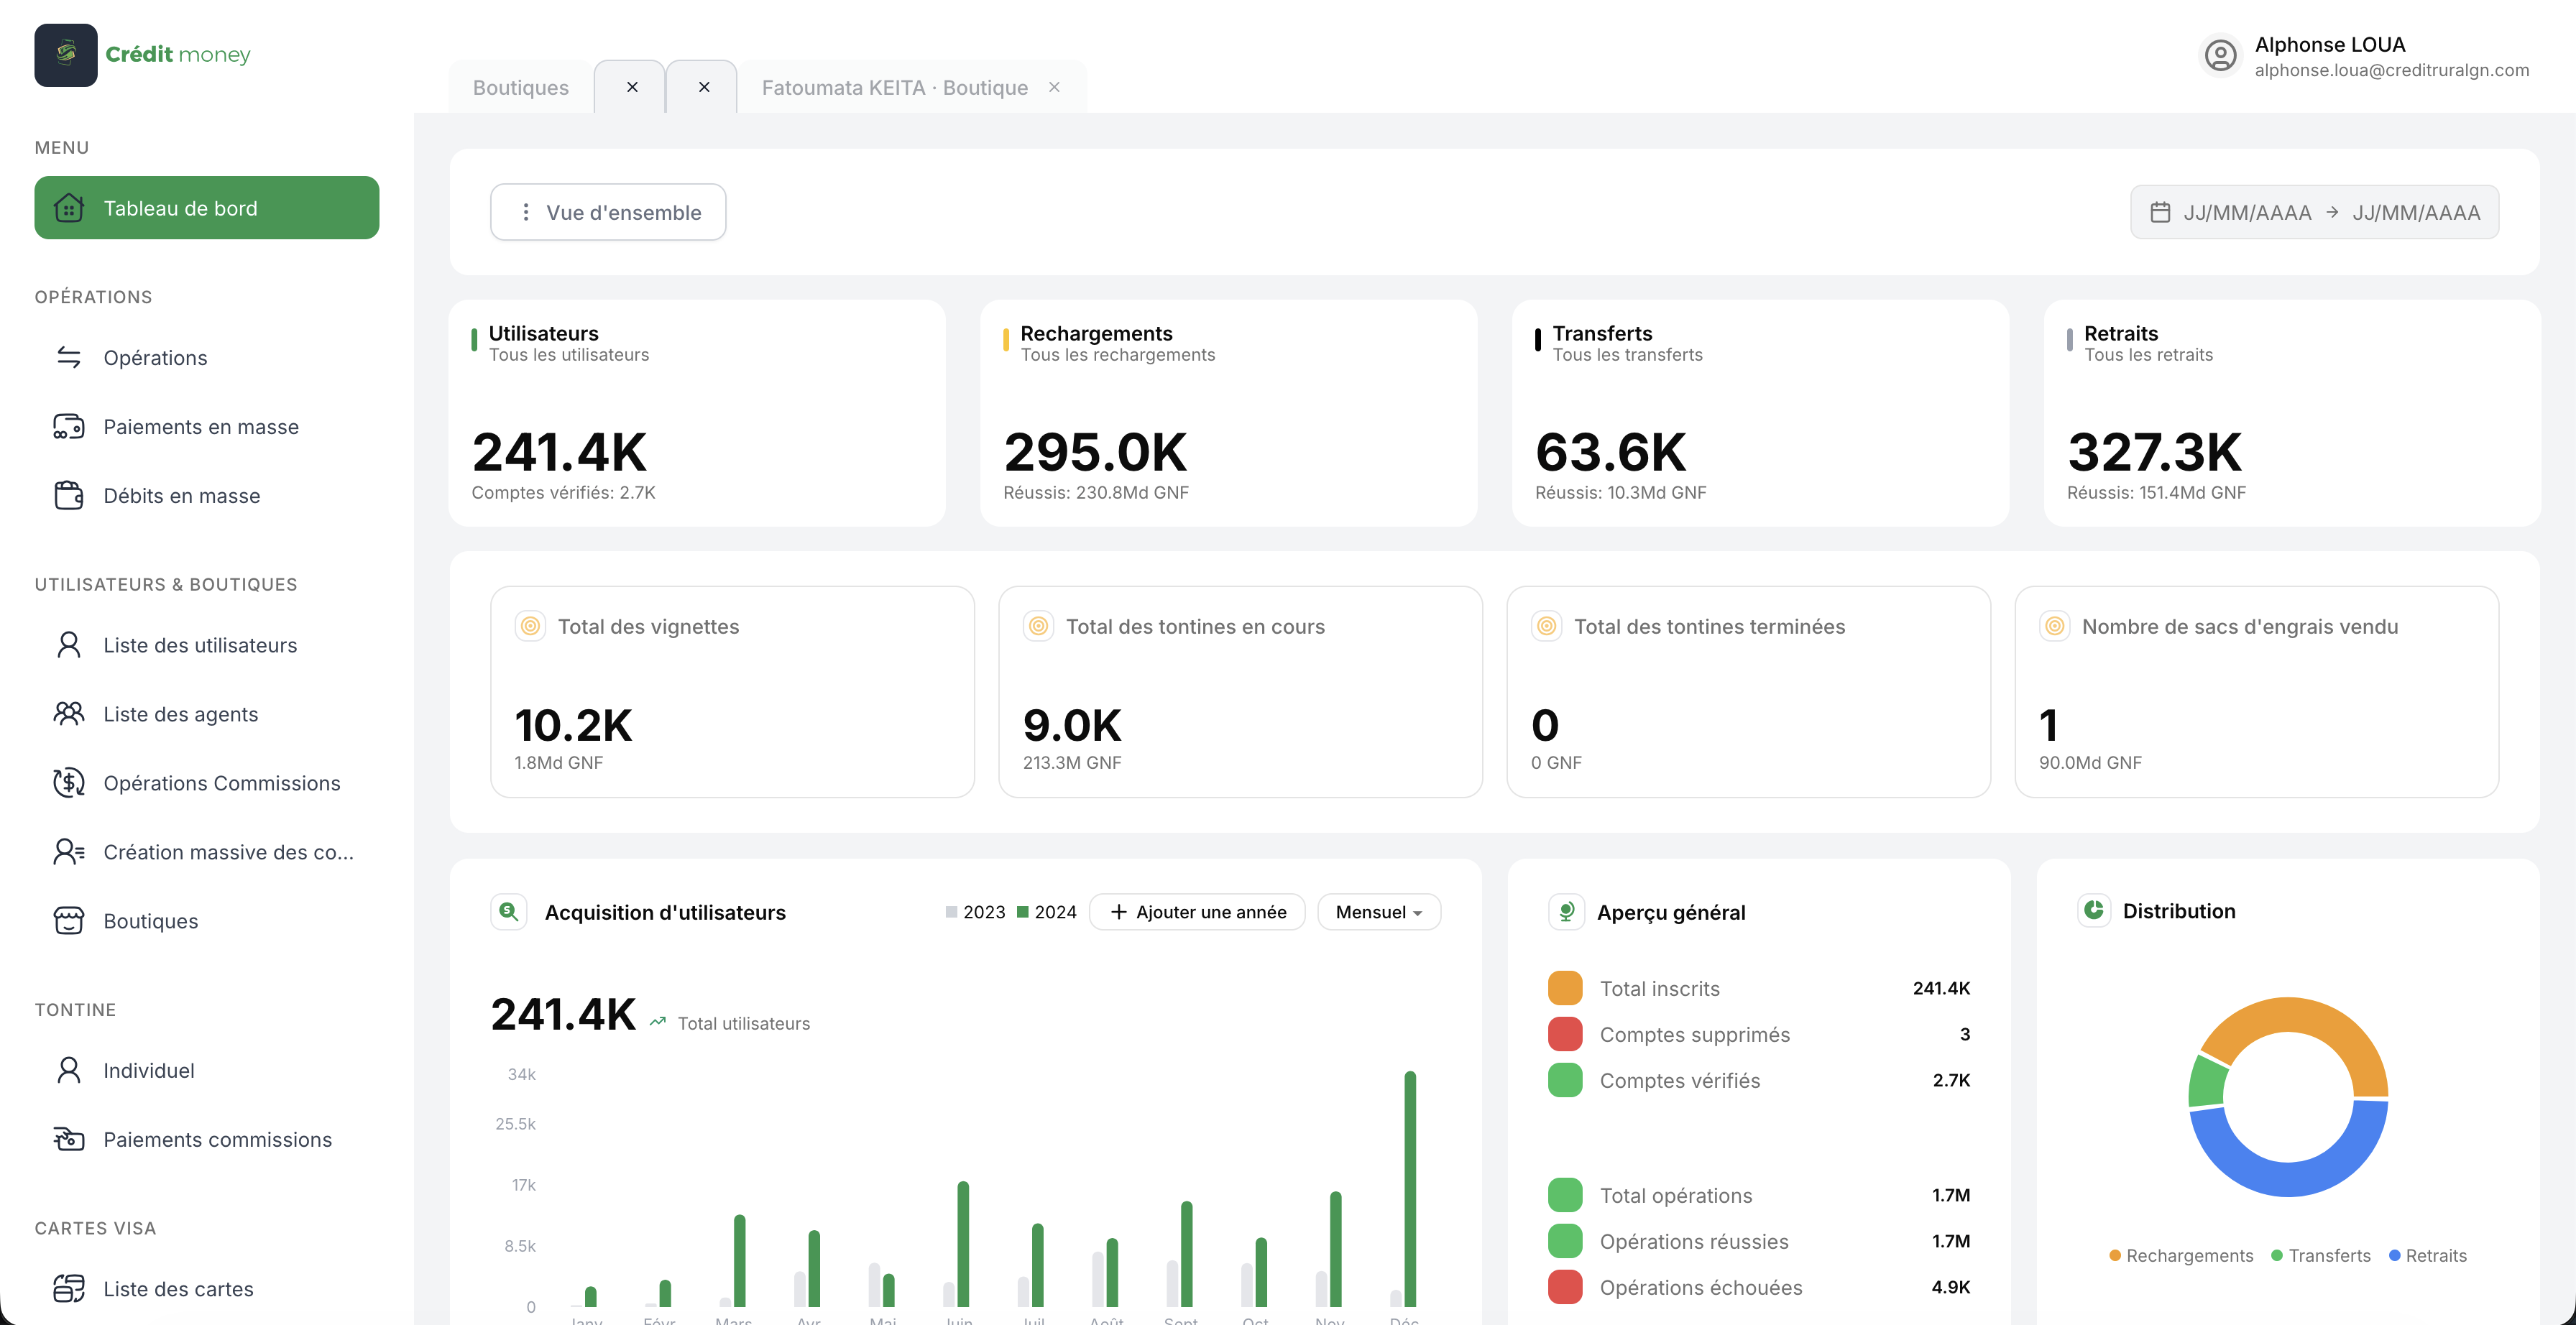The width and height of the screenshot is (2576, 1325).
Task: Click the Acquisition d'utilisateurs search icon
Action: pos(509,911)
